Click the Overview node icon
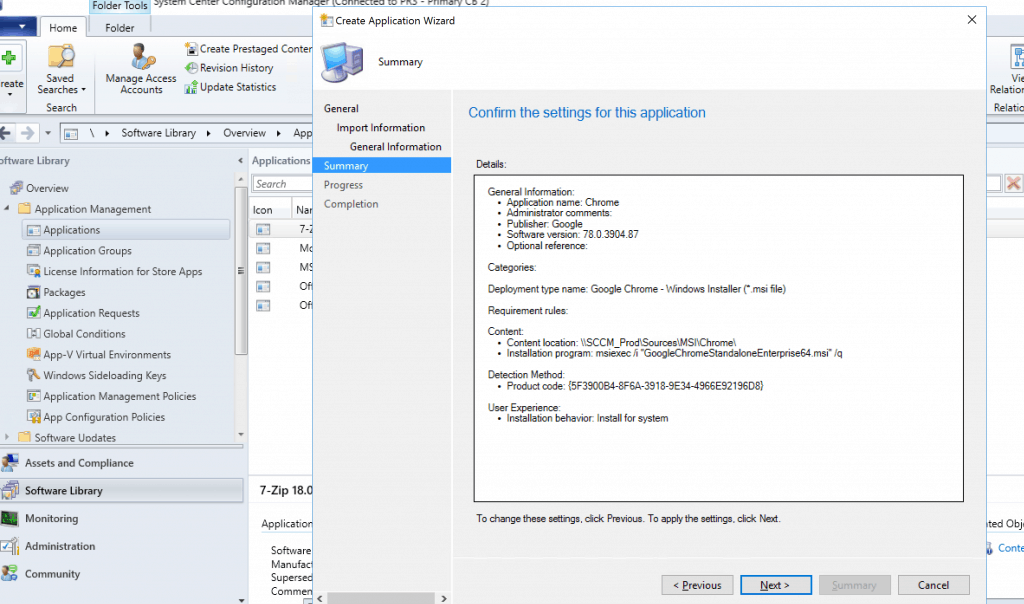This screenshot has height=604, width=1024. (16, 188)
